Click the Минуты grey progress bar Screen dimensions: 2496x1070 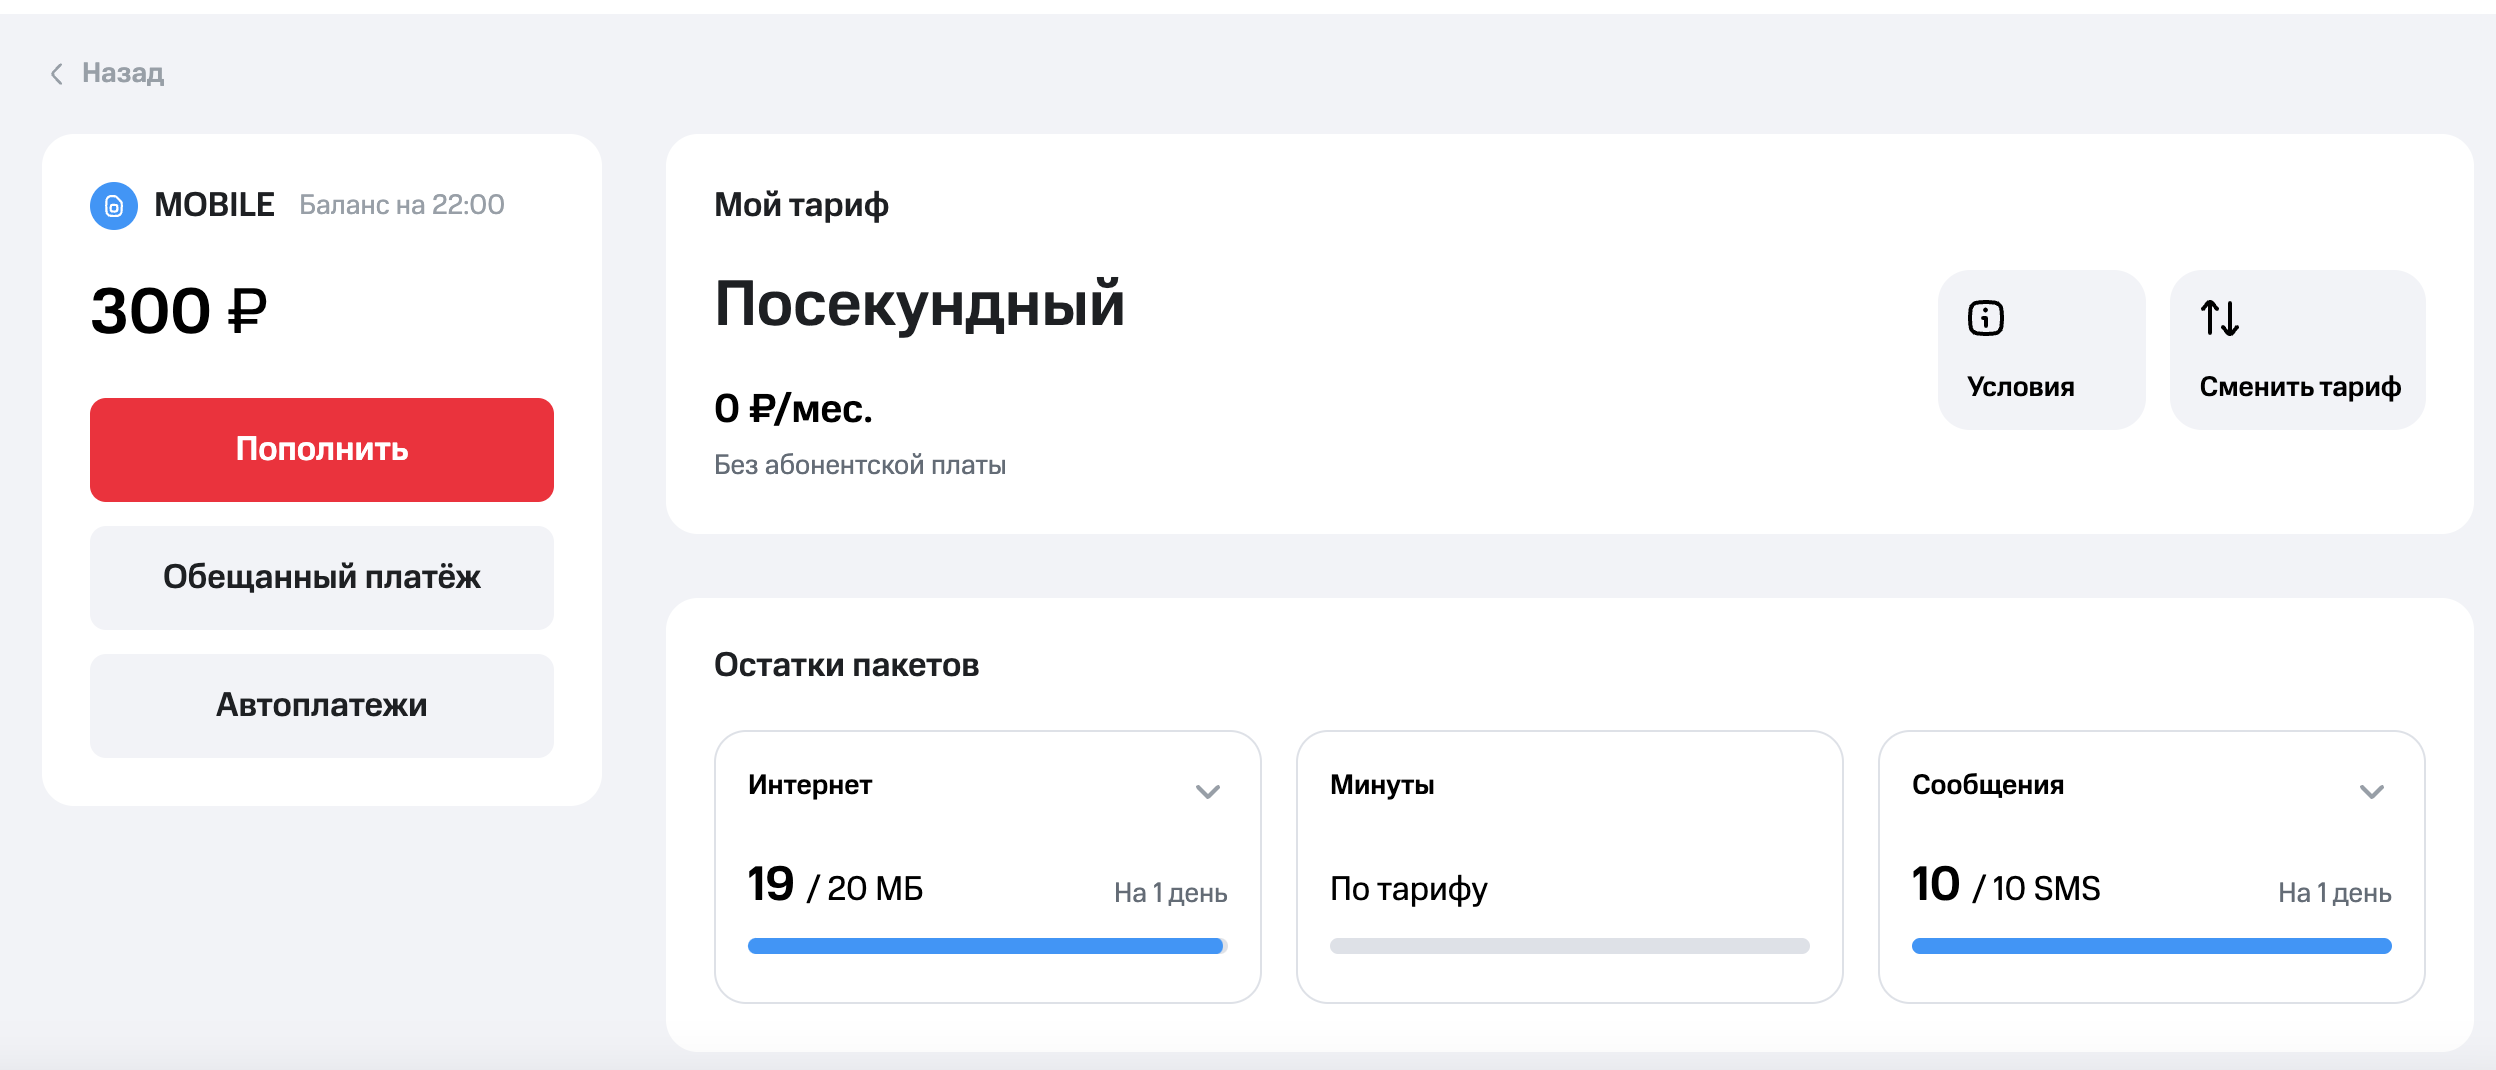pyautogui.click(x=1569, y=946)
